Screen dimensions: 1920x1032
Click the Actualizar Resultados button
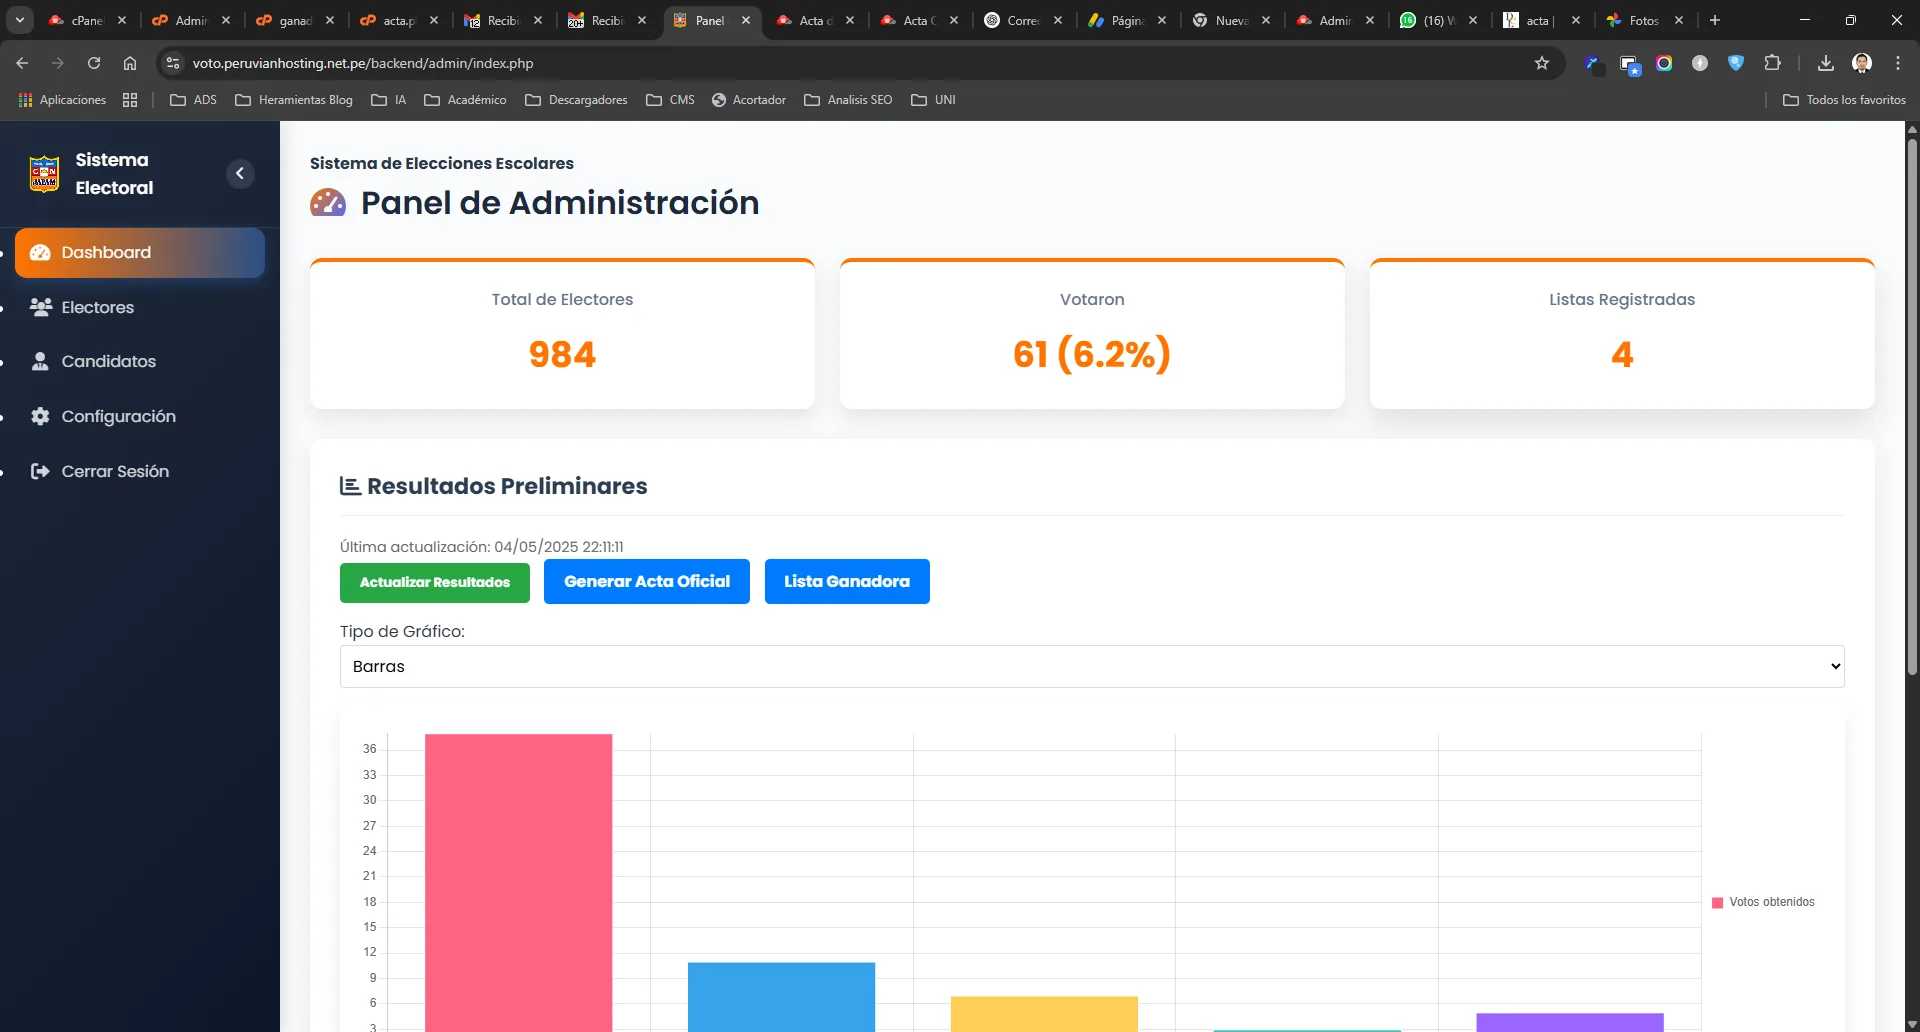435,582
